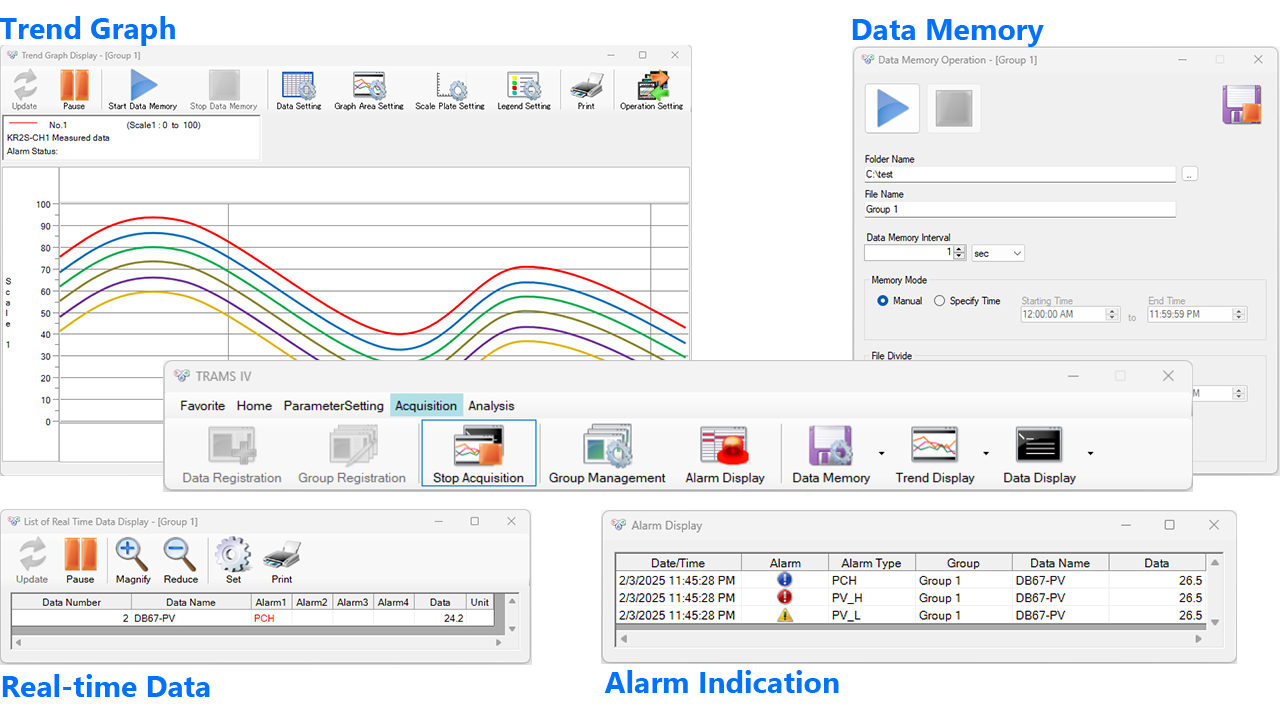Click the floppy disk icon in Data Memory window
The height and width of the screenshot is (720, 1280).
[x=1242, y=105]
